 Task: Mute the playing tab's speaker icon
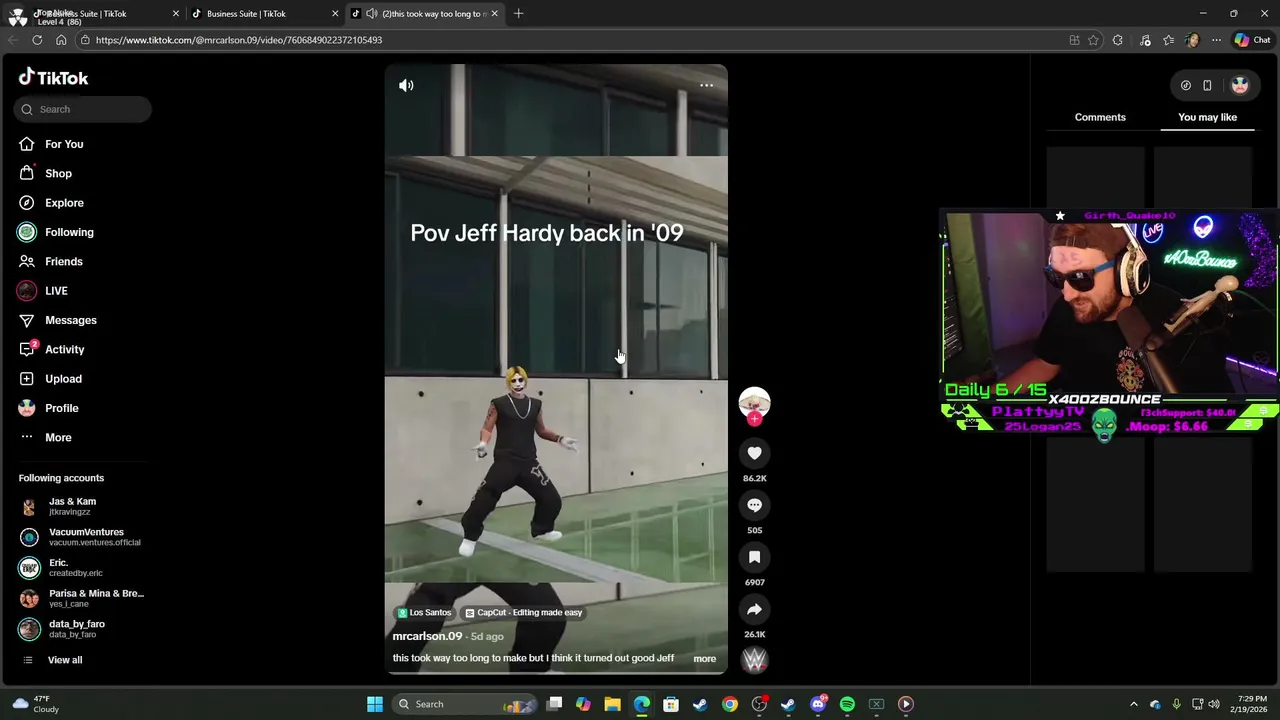tap(372, 14)
